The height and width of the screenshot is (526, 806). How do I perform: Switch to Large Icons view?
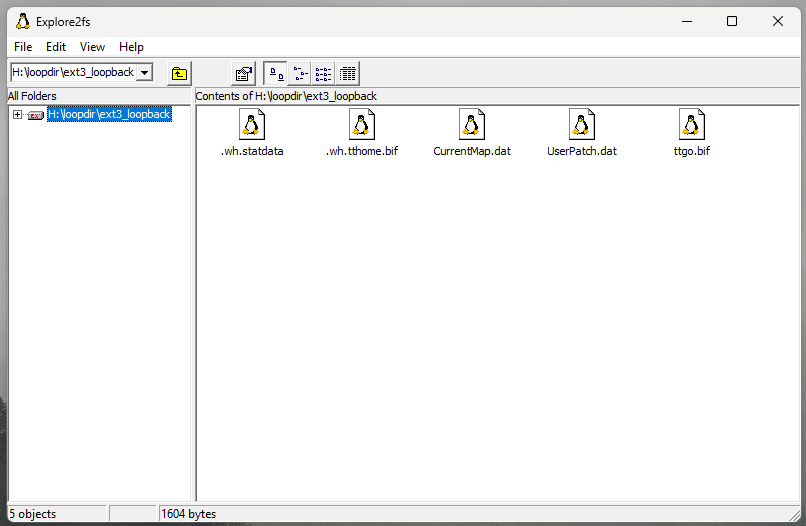tap(276, 74)
